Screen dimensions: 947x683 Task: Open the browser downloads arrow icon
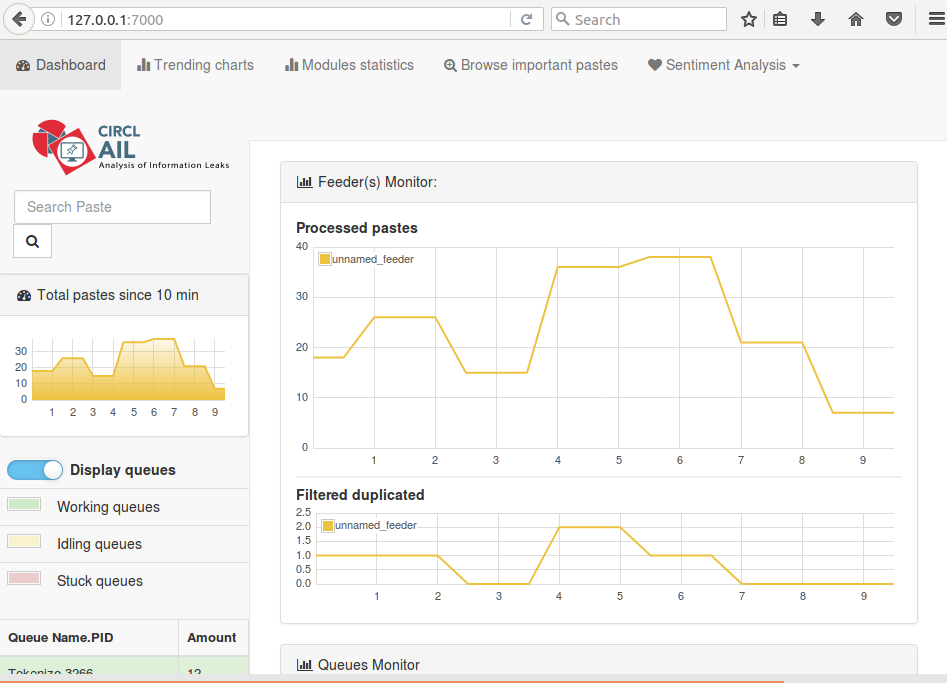click(818, 19)
